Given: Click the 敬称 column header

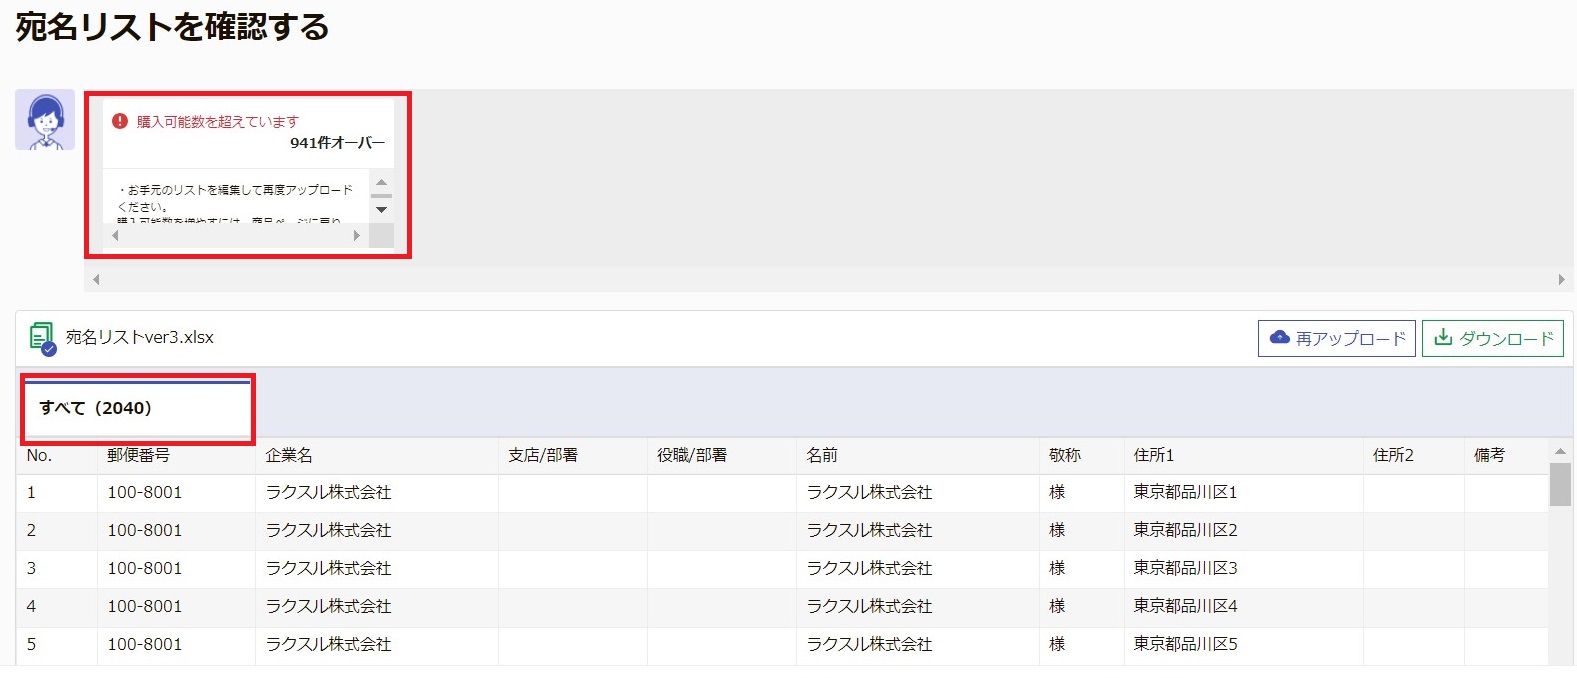Looking at the screenshot, I should point(1081,456).
